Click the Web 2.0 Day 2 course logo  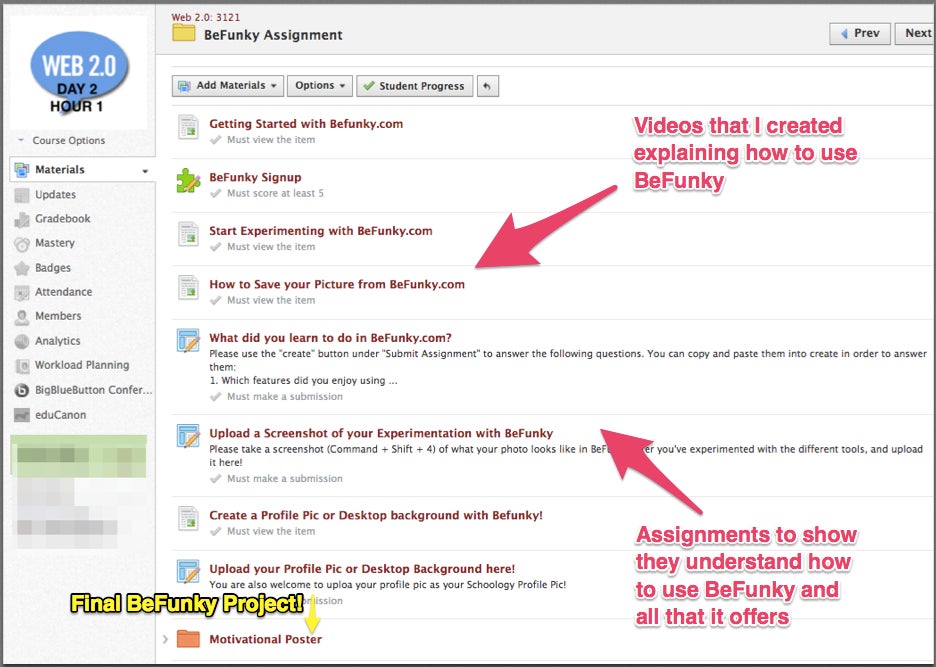click(79, 73)
